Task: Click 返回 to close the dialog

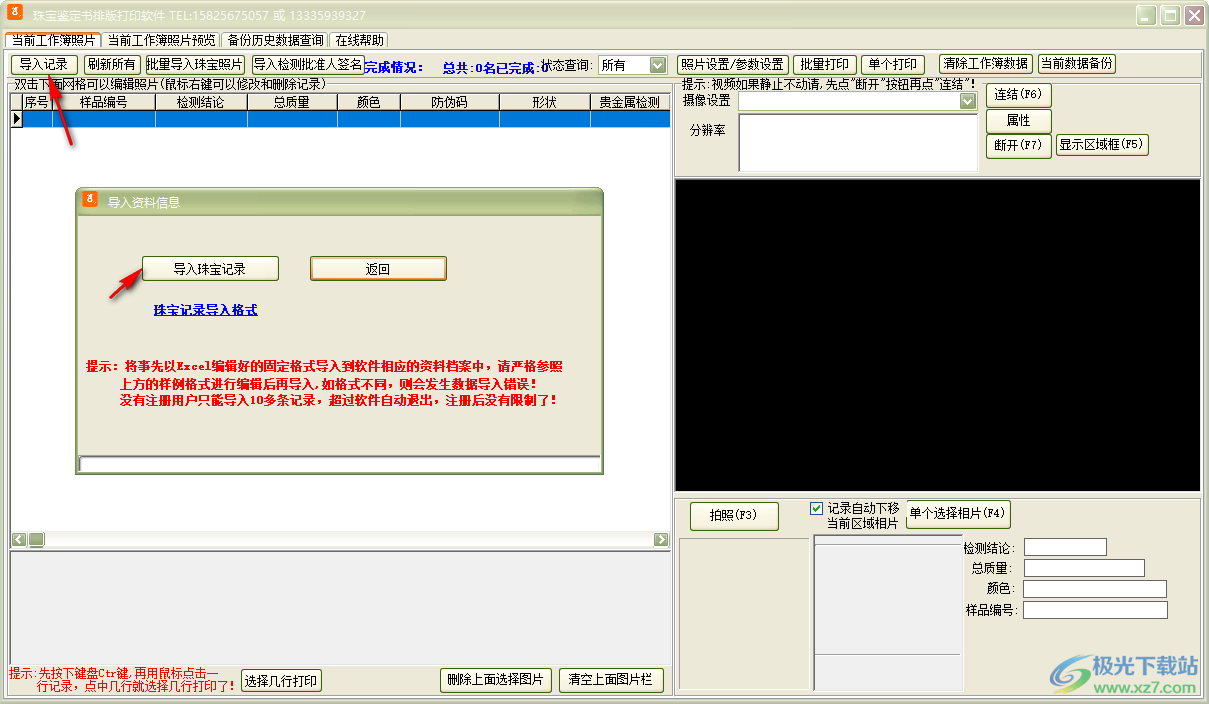Action: coord(378,268)
